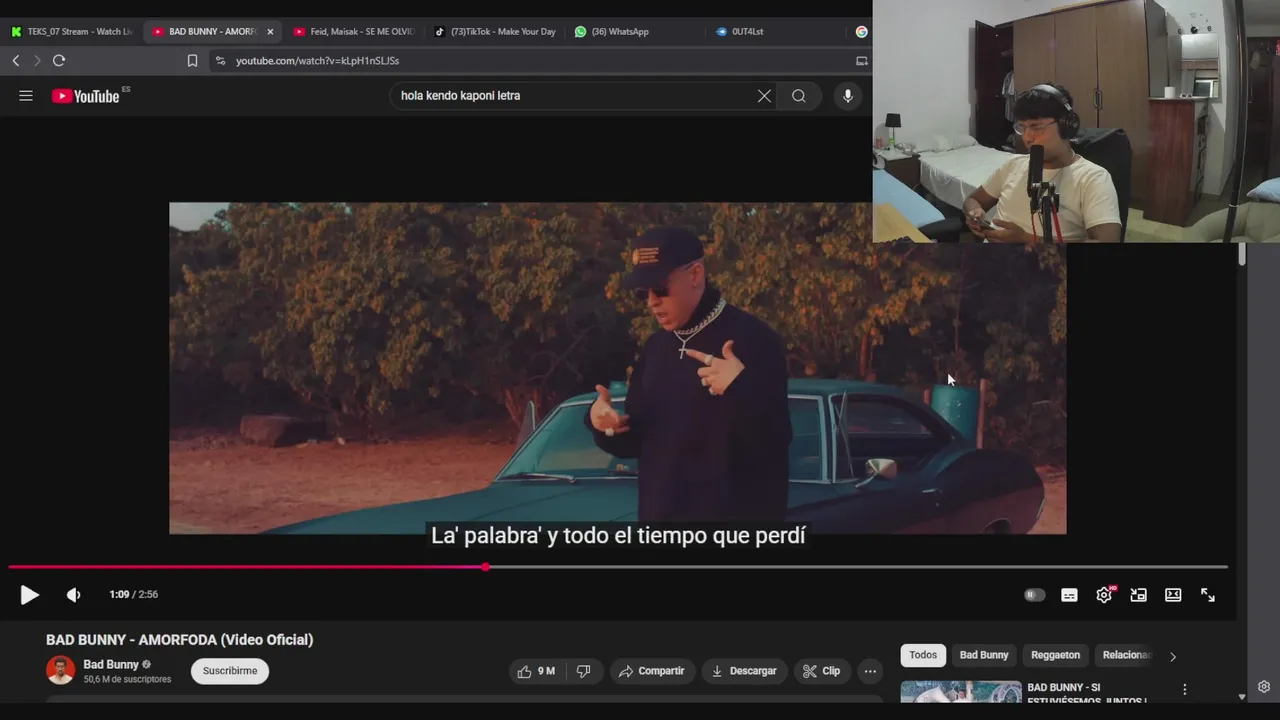Subscribe with the Suscribirme button
The height and width of the screenshot is (720, 1280).
[230, 671]
